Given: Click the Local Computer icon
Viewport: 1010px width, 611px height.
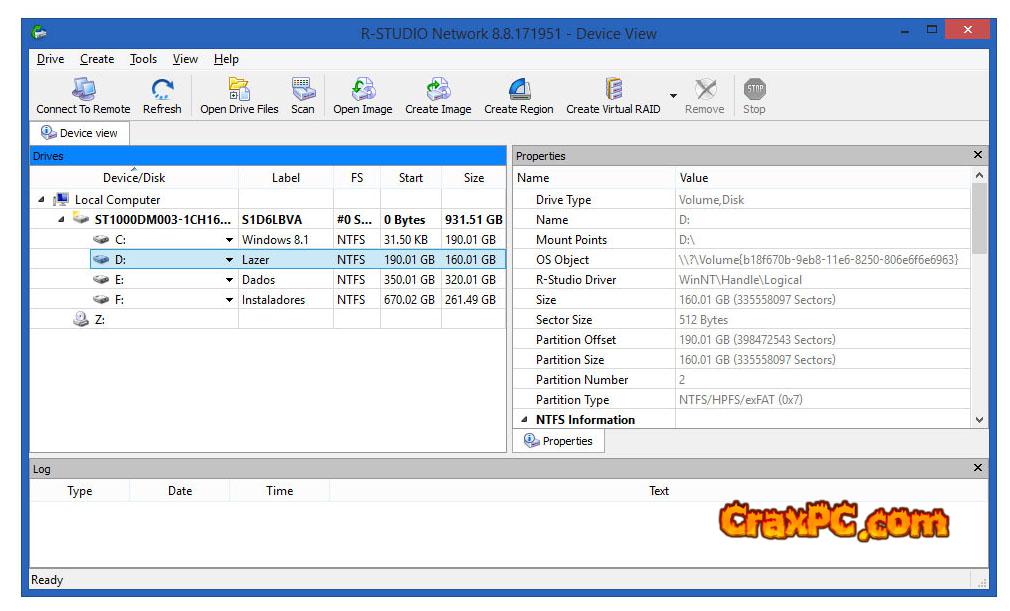Looking at the screenshot, I should click(61, 200).
